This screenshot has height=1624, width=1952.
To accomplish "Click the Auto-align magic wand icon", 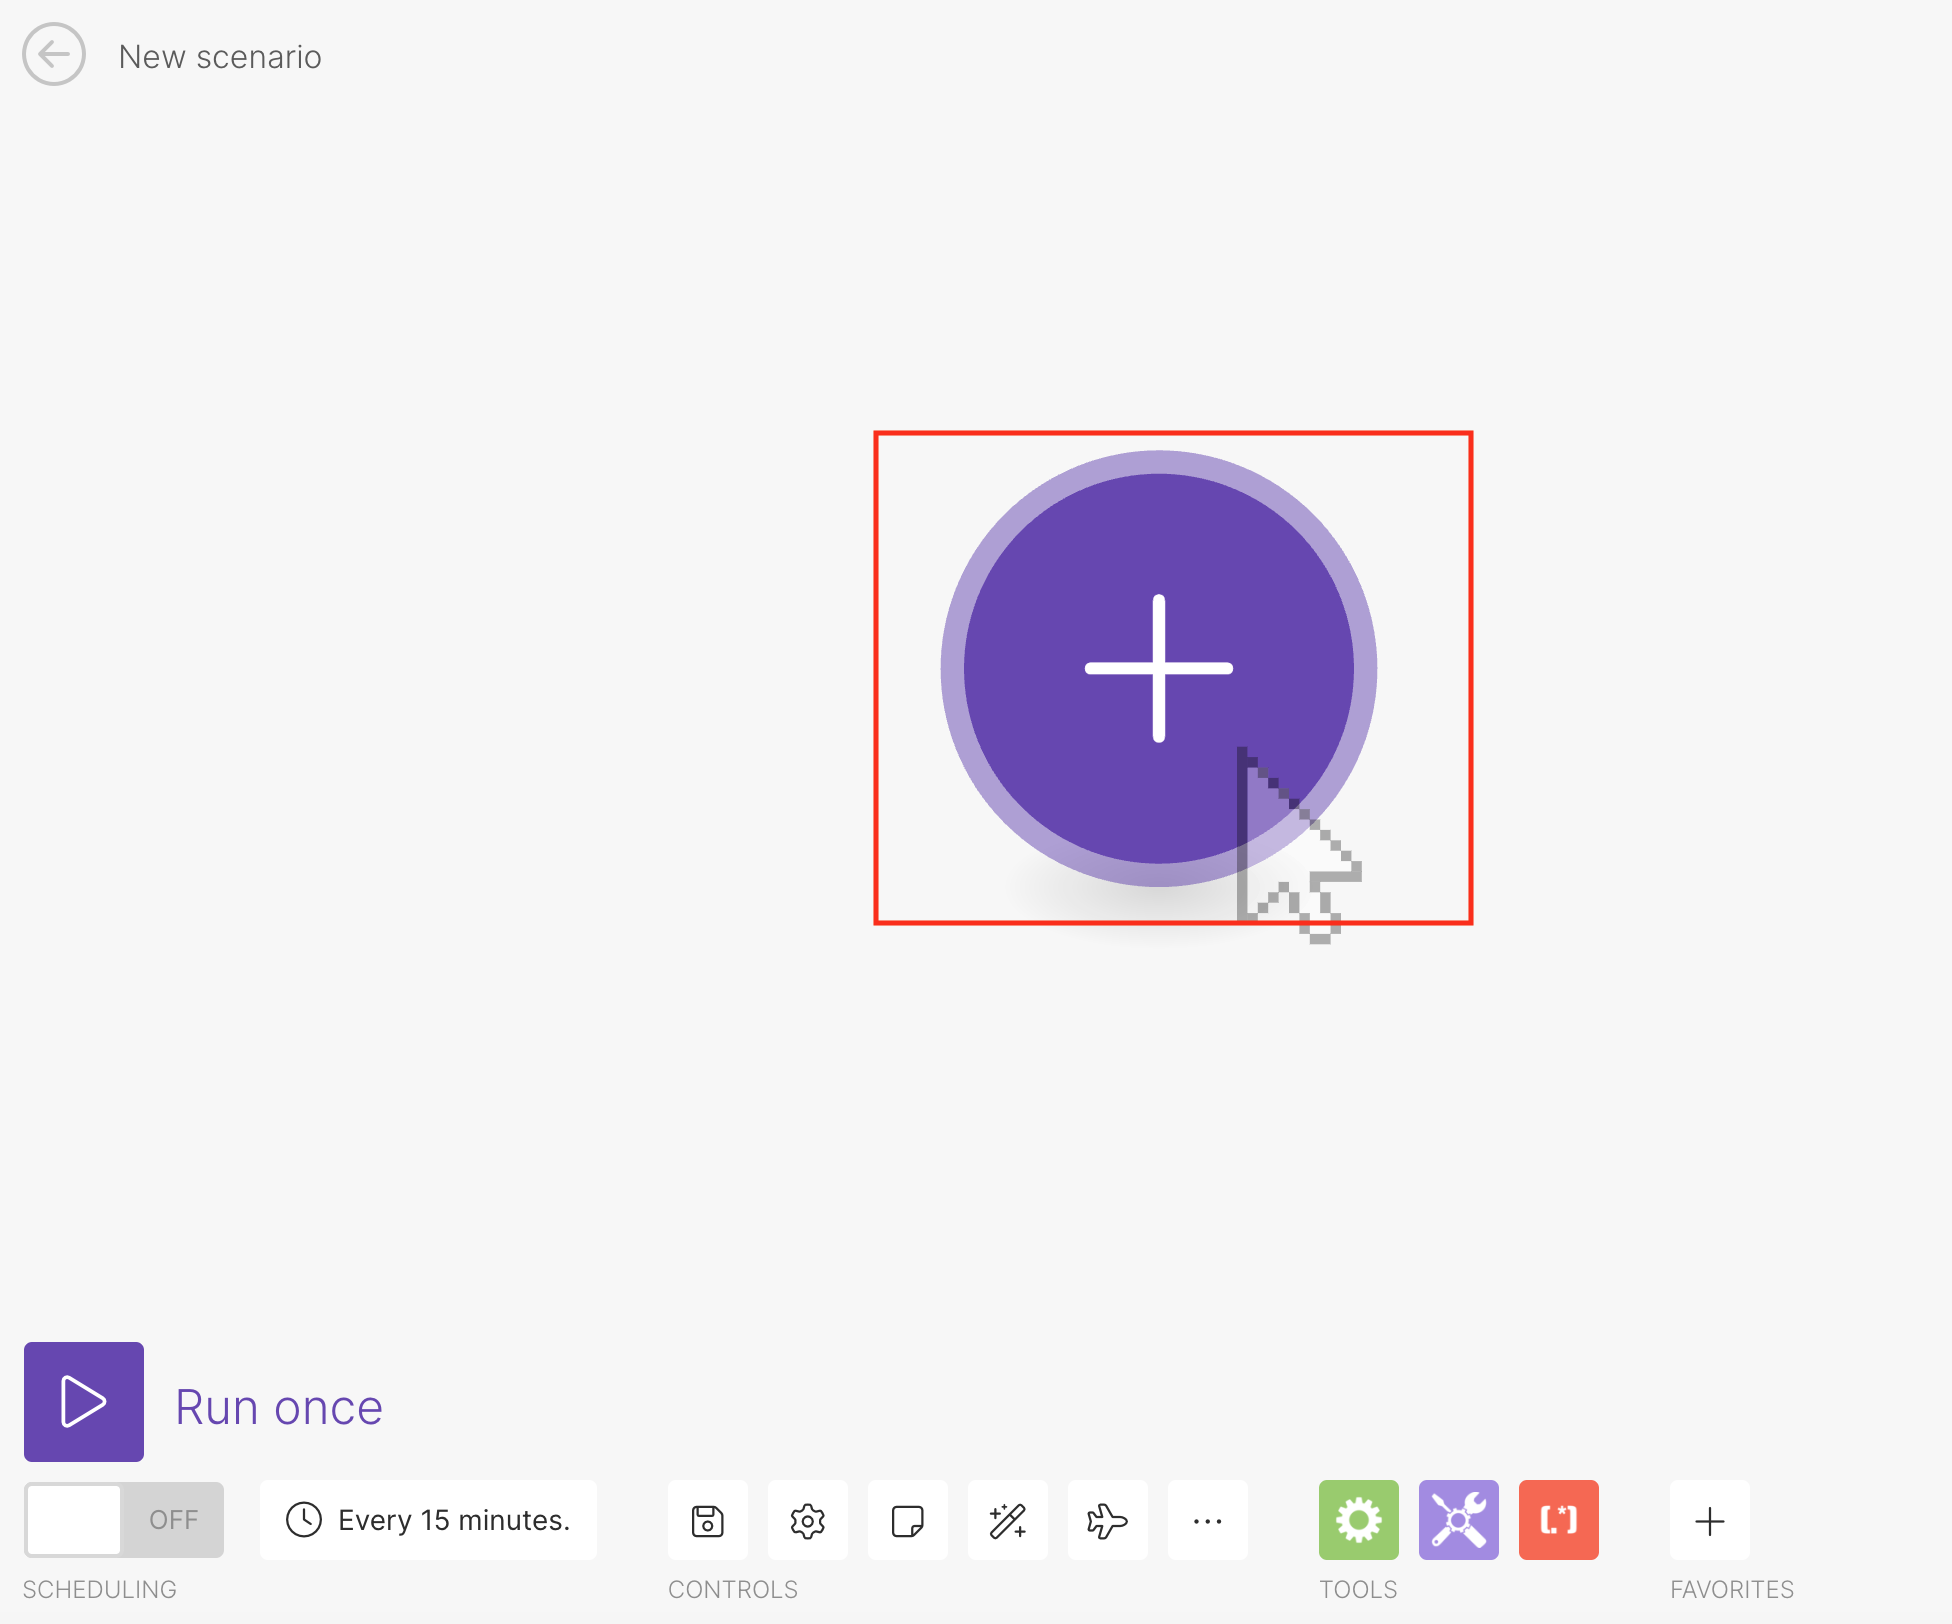I will [x=1007, y=1520].
